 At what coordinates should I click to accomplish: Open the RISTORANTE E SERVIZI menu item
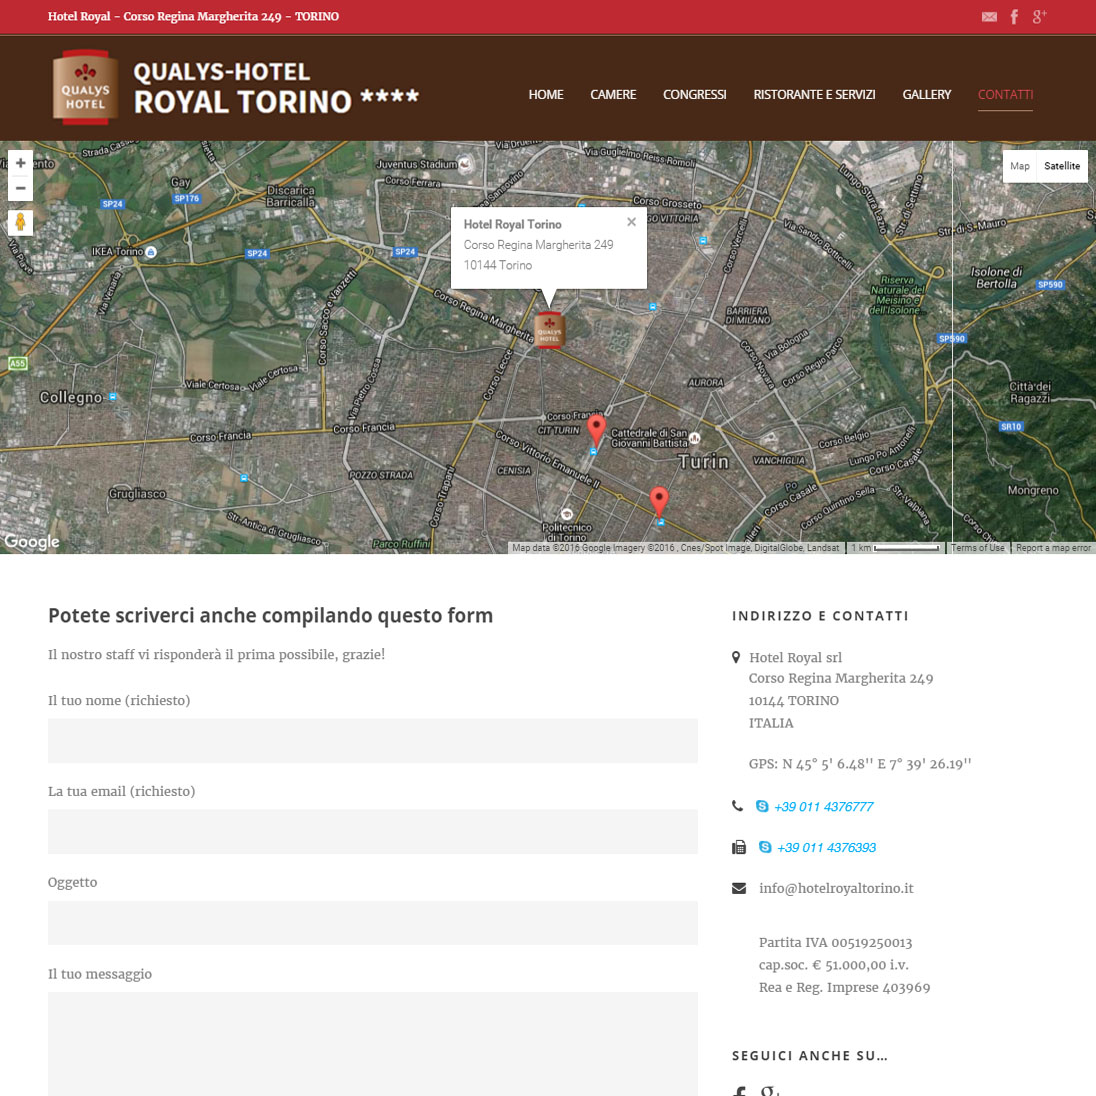coord(814,94)
